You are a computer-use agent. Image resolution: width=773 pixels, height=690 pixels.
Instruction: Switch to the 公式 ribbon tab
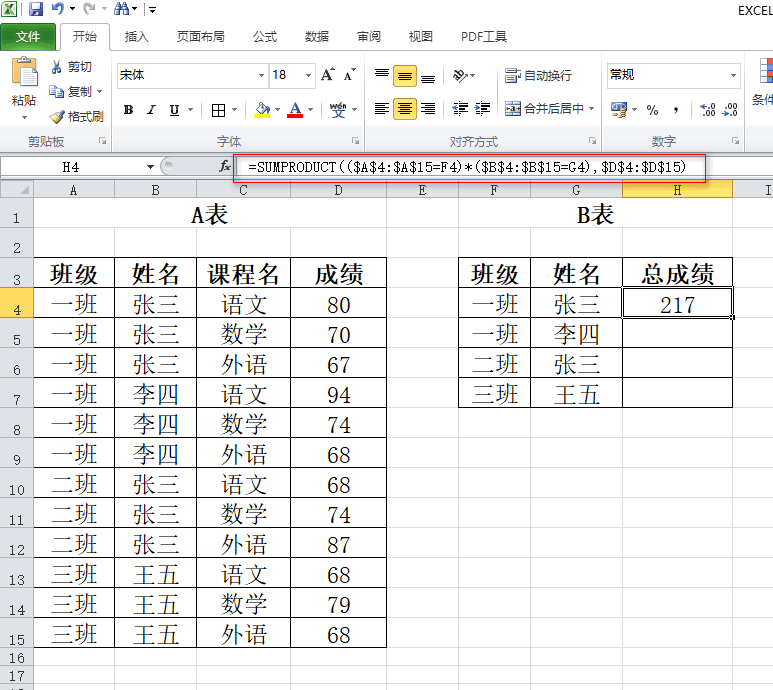[264, 37]
